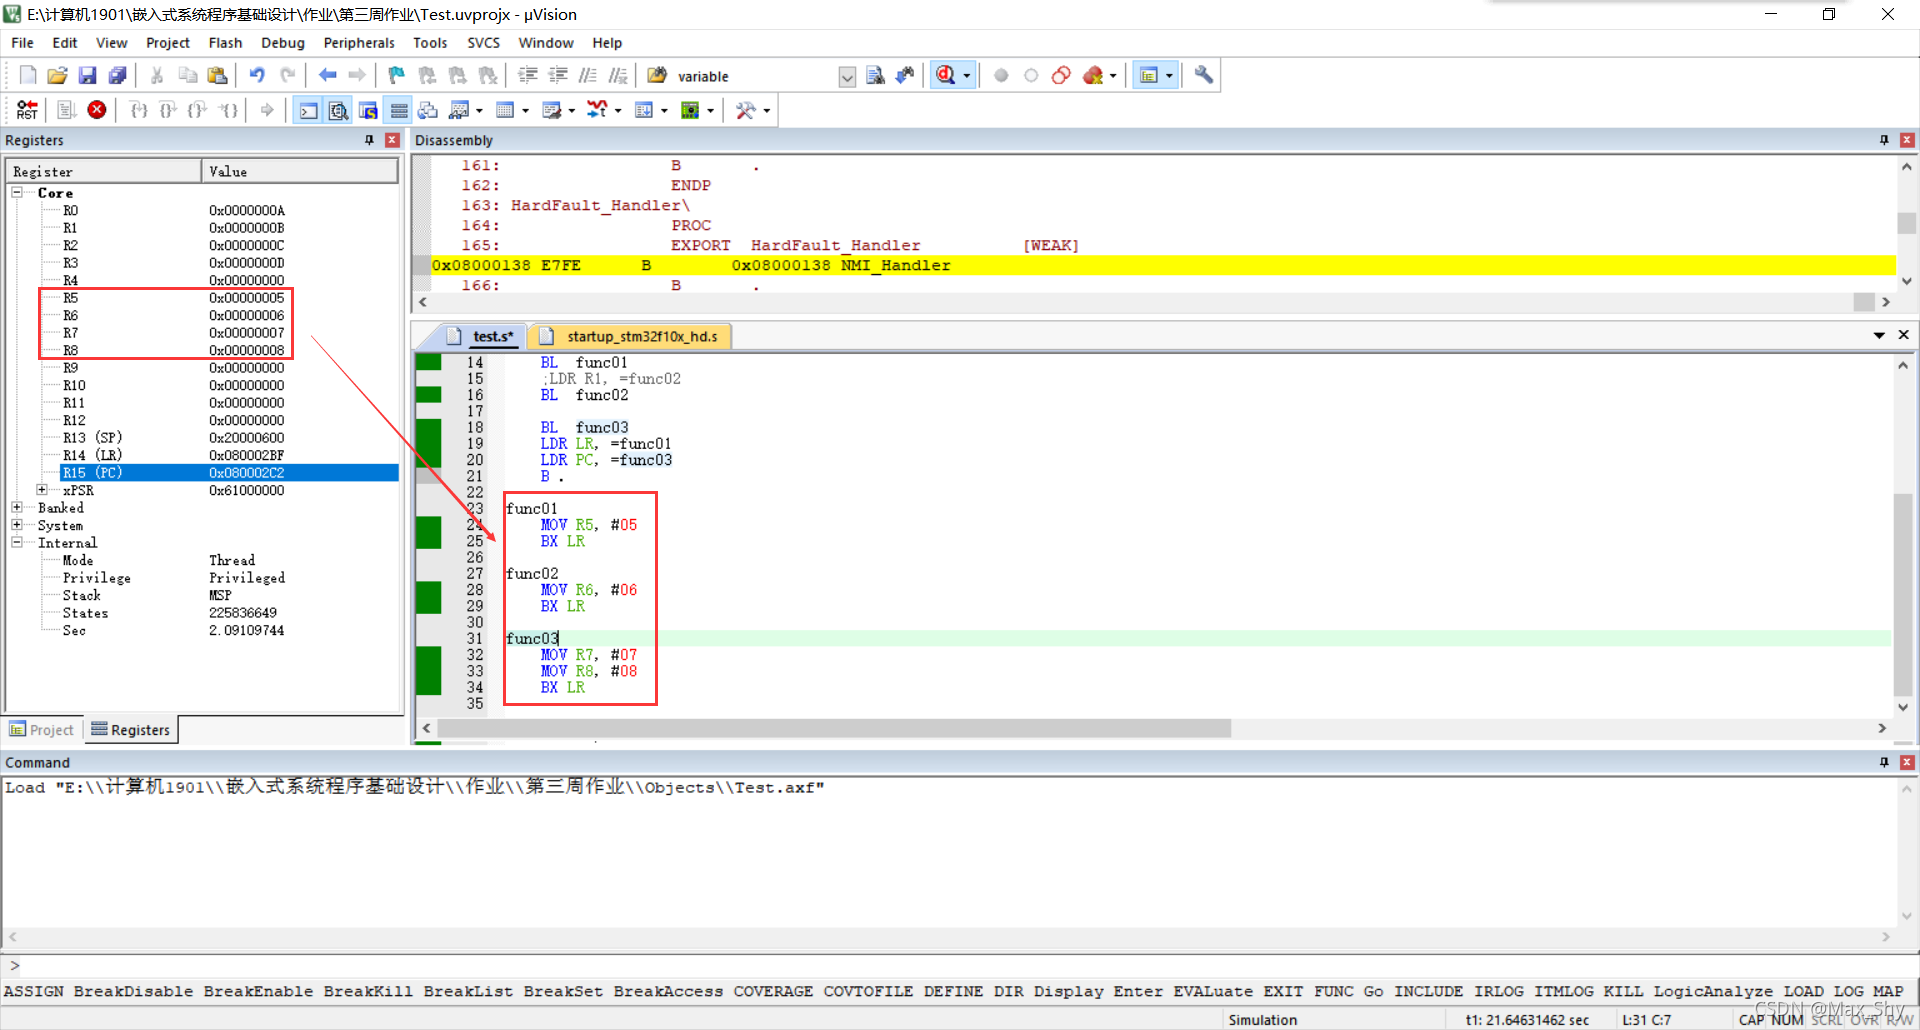Screen dimensions: 1920x1030
Task: Create a new file with toolbar icon
Action: pos(28,75)
